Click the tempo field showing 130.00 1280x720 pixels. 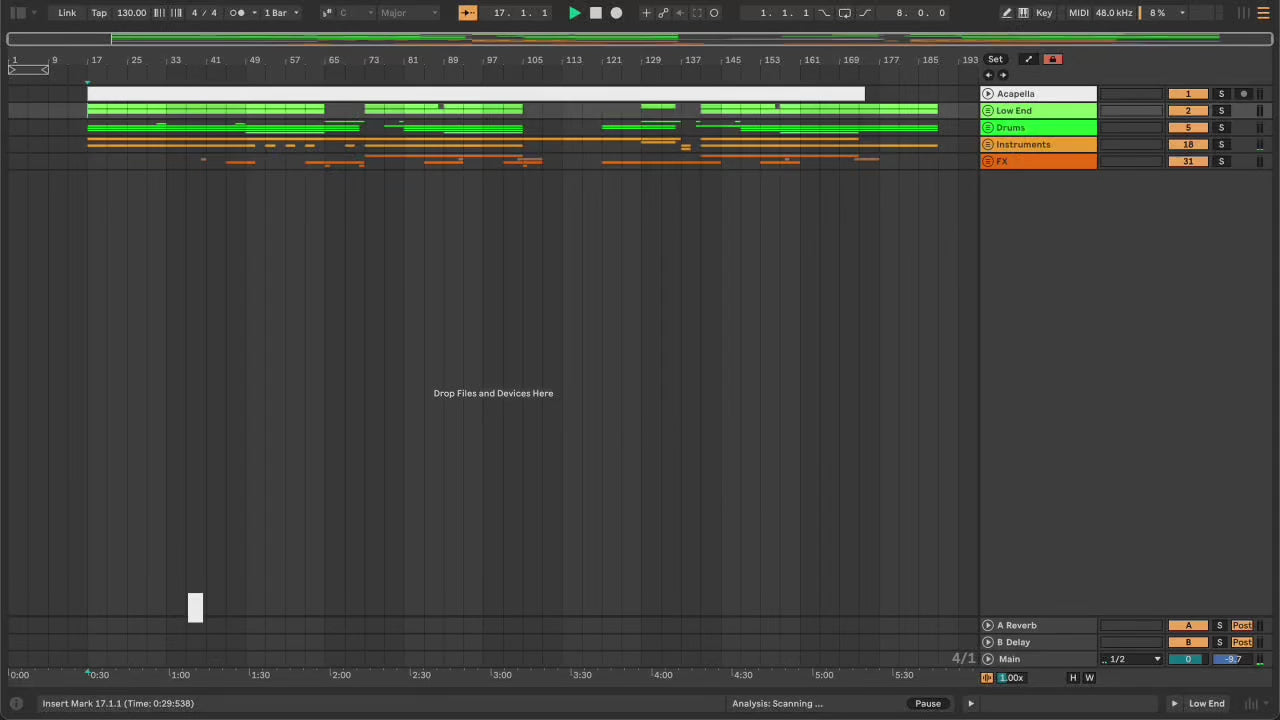[131, 13]
